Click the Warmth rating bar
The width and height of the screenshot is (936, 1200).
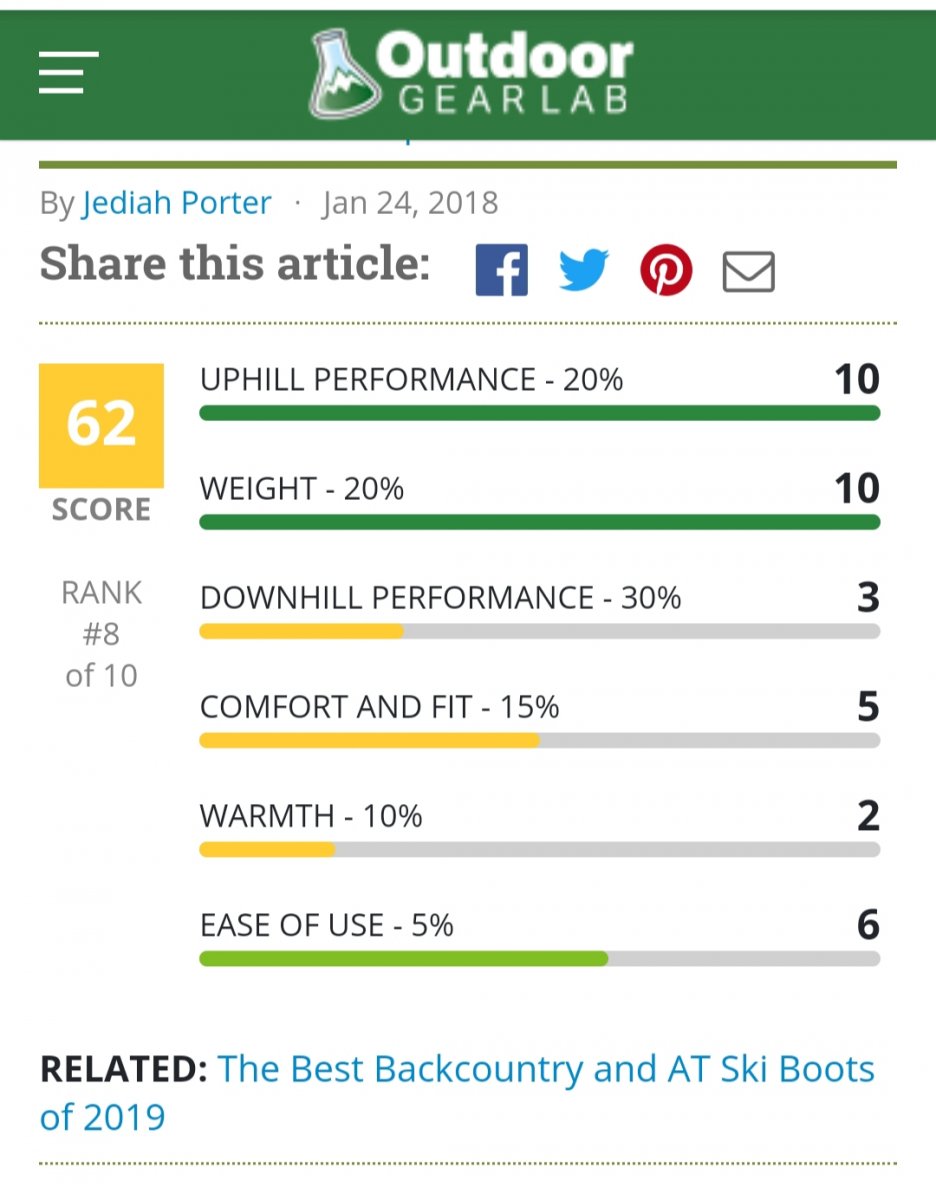coord(540,849)
